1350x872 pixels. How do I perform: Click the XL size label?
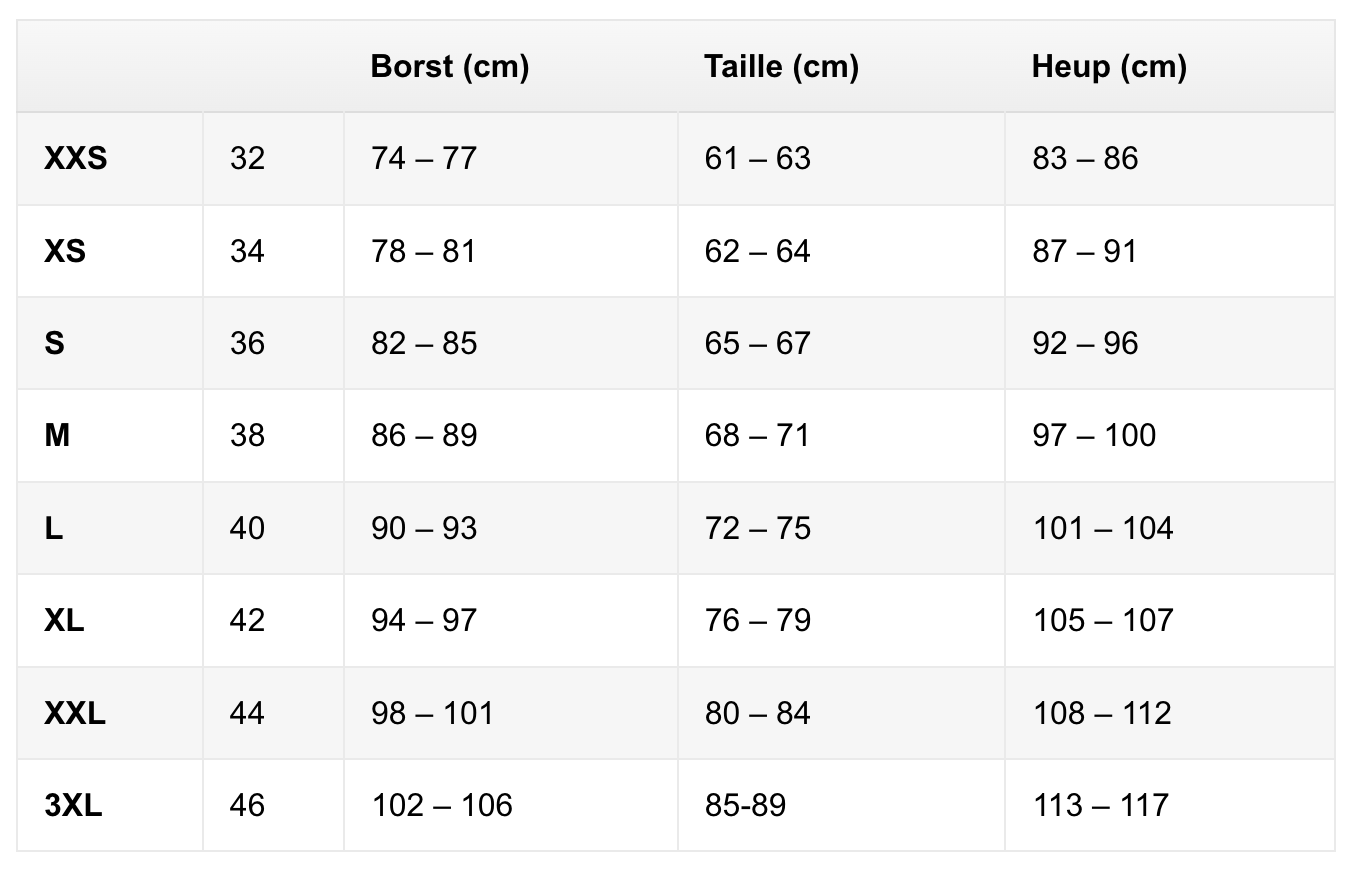pos(64,620)
